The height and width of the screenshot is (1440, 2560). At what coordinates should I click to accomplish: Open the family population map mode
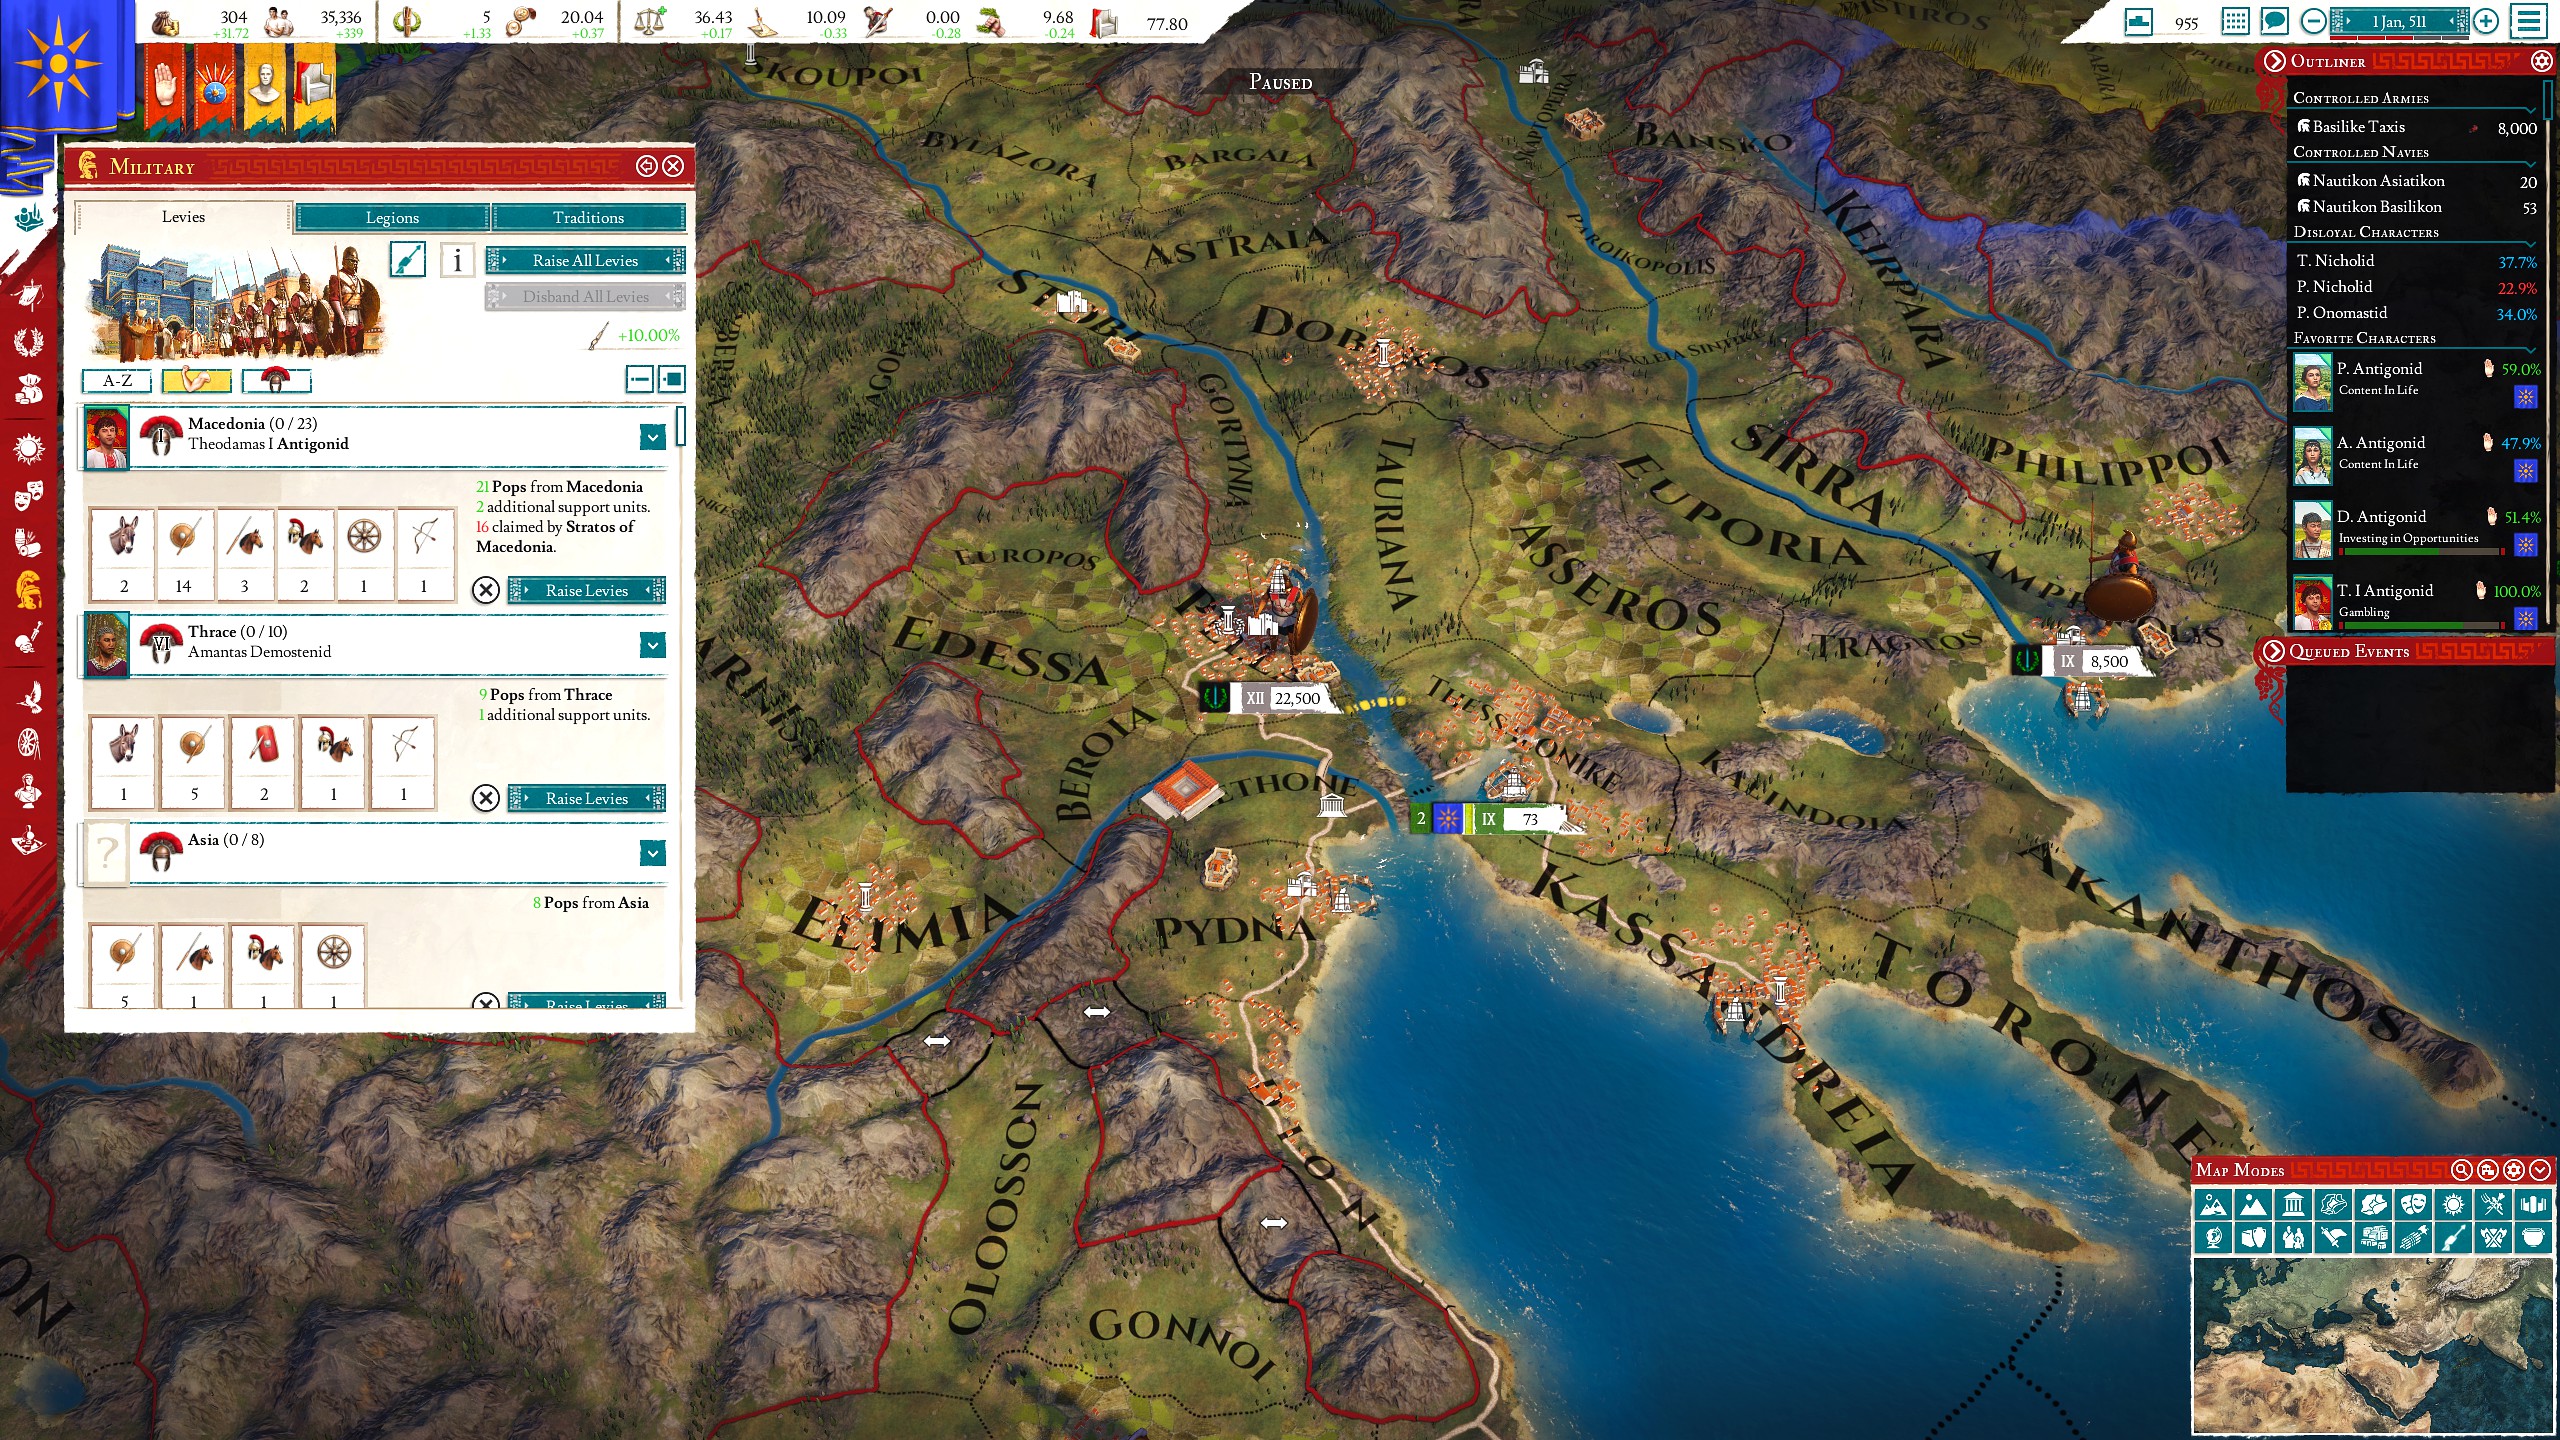pyautogui.click(x=2293, y=1239)
